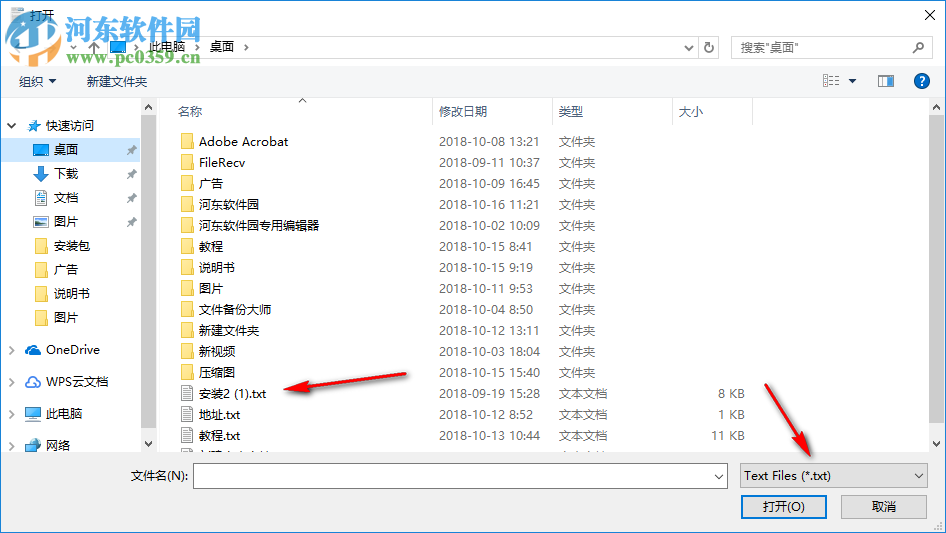Screen dimensions: 946x533
Task: Sort by 修改日期 column header
Action: pos(463,112)
